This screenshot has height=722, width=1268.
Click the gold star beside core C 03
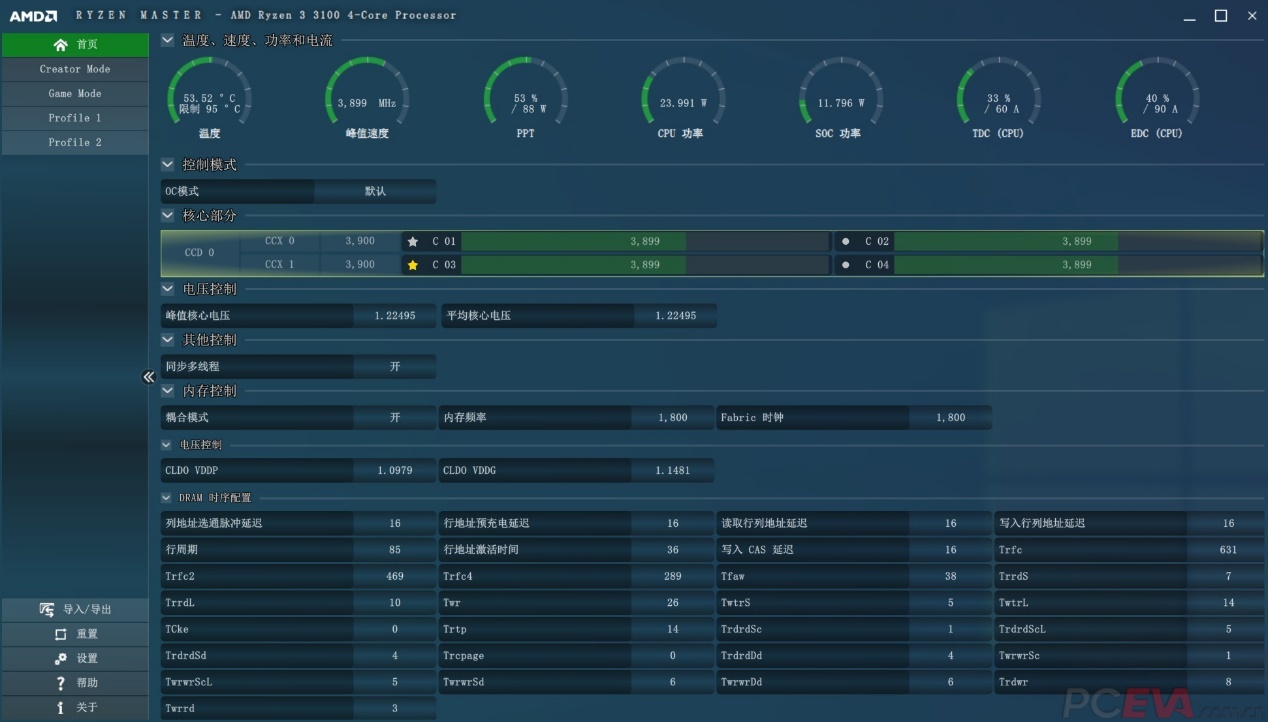413,265
